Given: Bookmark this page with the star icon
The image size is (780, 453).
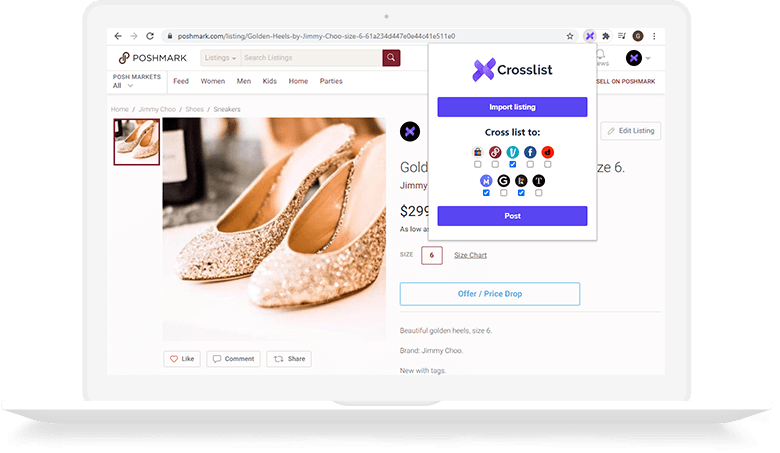Looking at the screenshot, I should pos(570,36).
